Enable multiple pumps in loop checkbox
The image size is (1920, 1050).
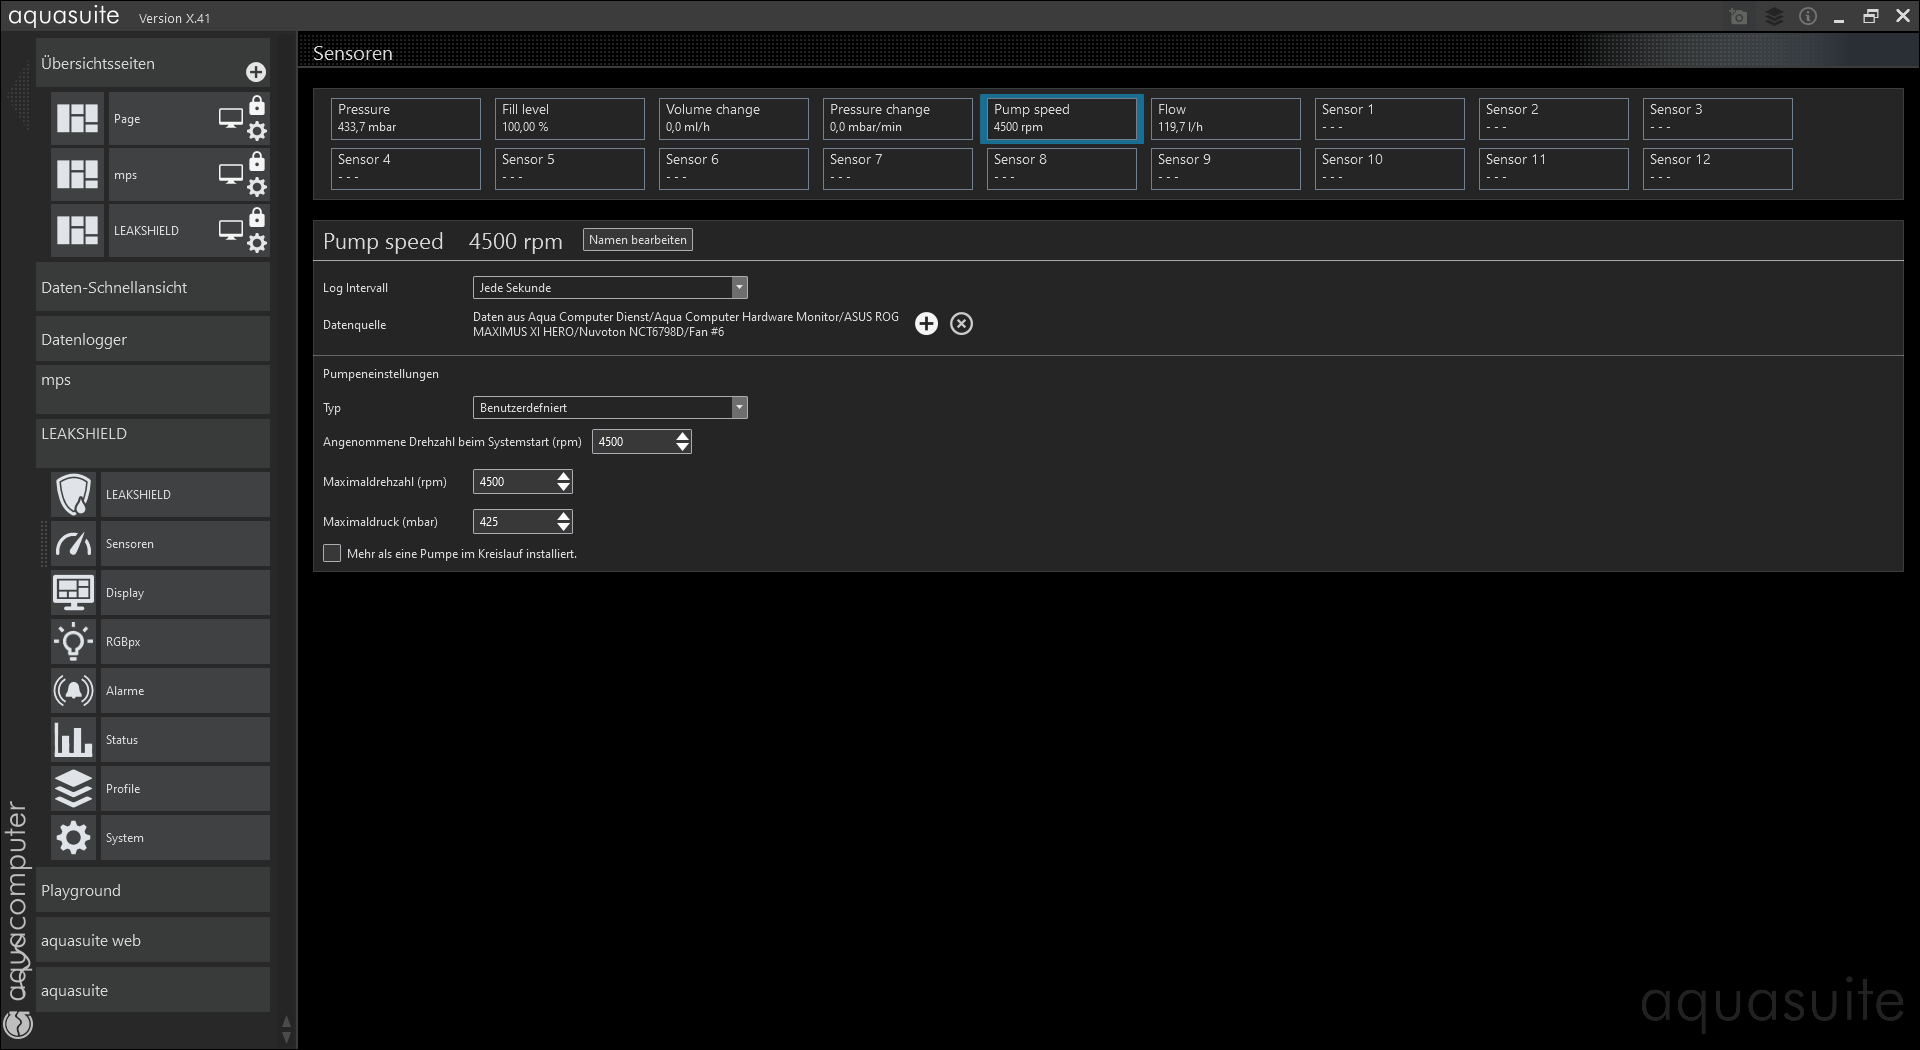[x=332, y=553]
